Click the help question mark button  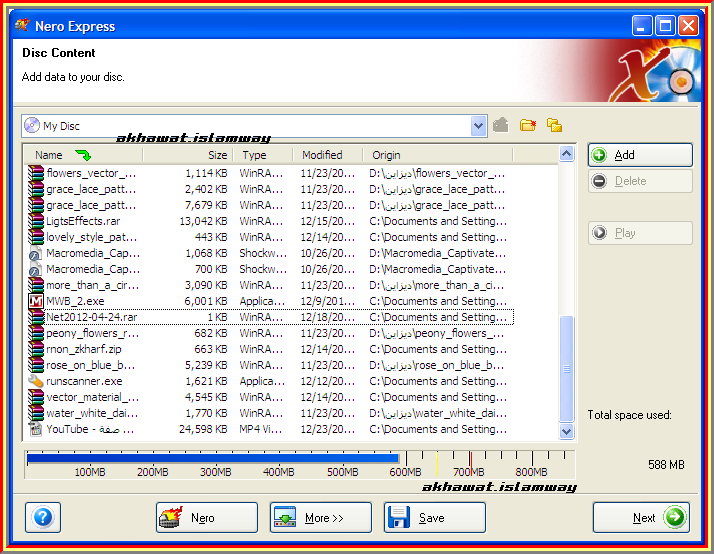[x=43, y=517]
